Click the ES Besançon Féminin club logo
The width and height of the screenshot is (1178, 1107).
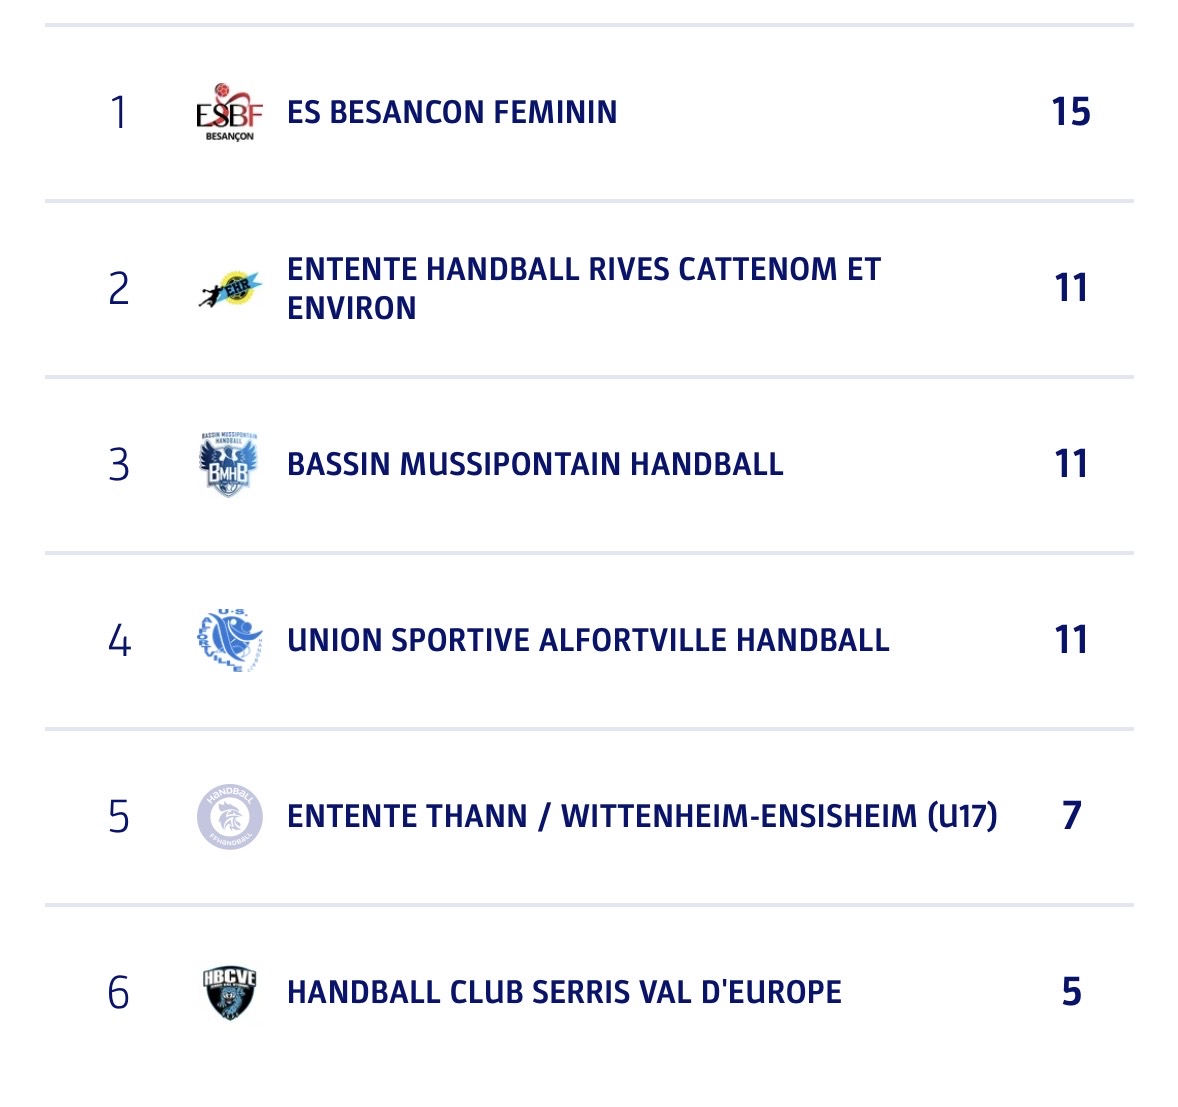coord(229,112)
